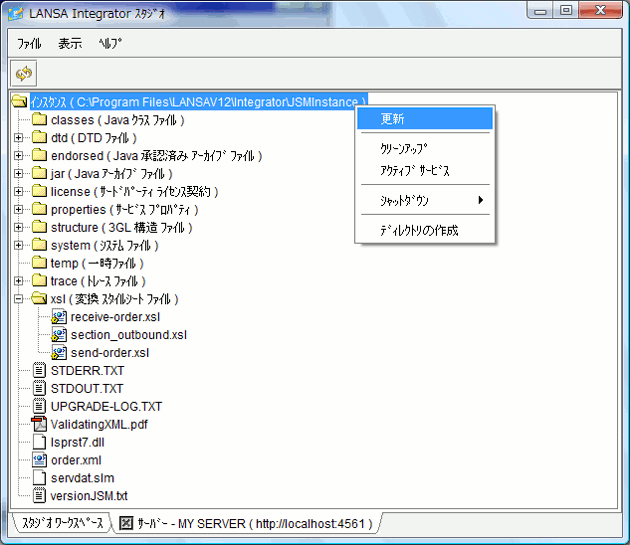The width and height of the screenshot is (630, 545).
Task: Click the jar folder icon
Action: [39, 173]
